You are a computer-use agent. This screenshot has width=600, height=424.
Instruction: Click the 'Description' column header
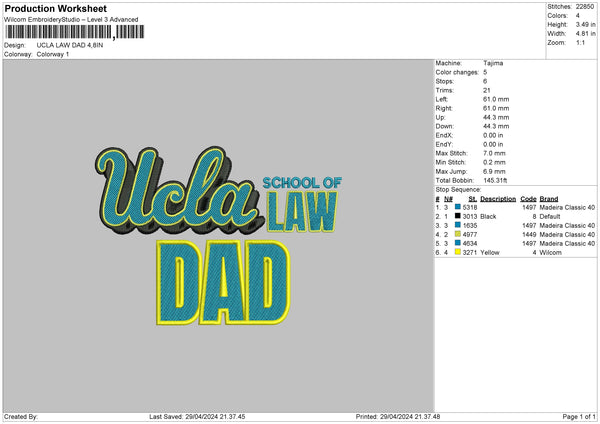point(498,199)
